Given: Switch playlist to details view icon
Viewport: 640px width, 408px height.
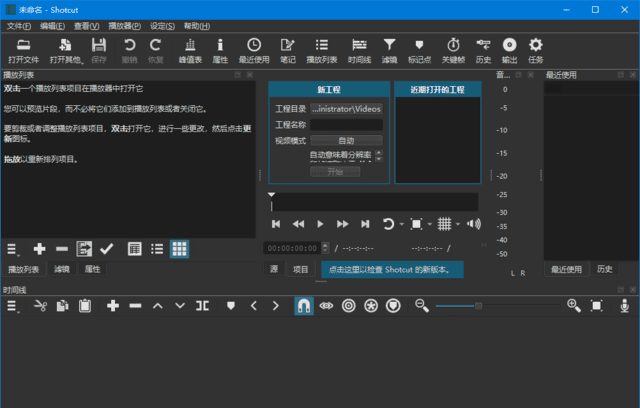Looking at the screenshot, I should 135,249.
